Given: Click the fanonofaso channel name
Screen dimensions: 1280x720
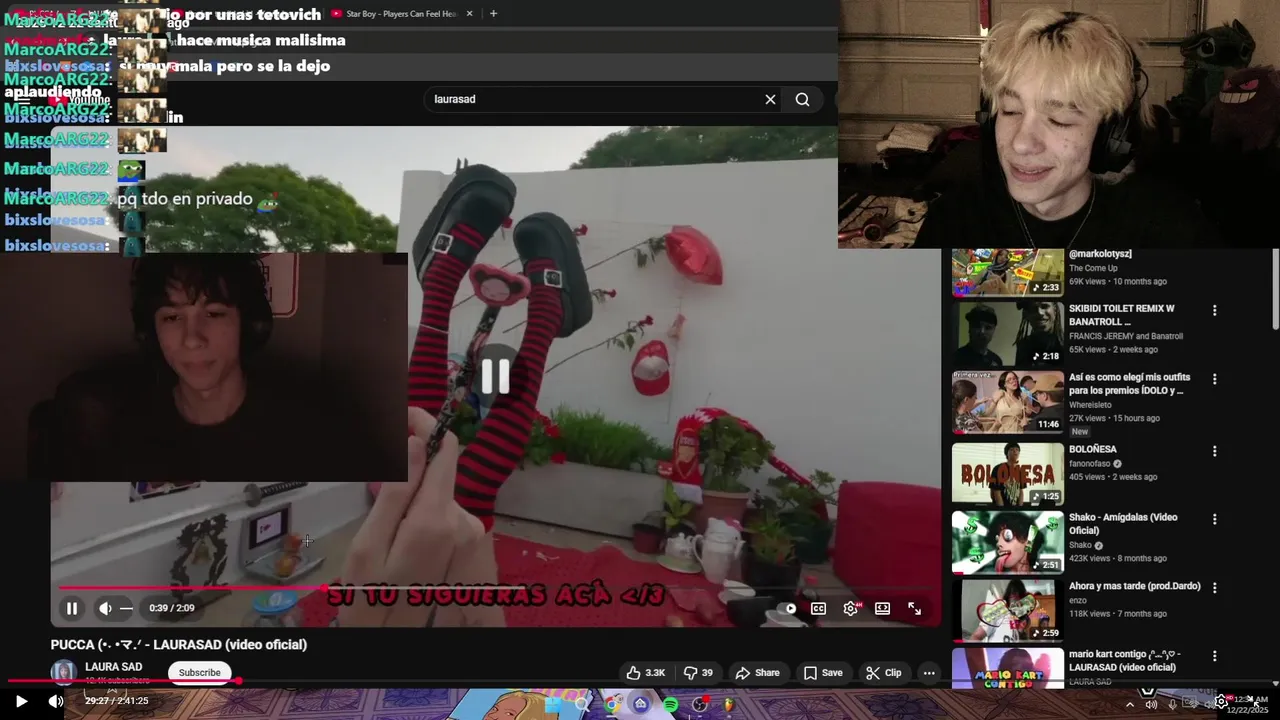Looking at the screenshot, I should point(1090,464).
